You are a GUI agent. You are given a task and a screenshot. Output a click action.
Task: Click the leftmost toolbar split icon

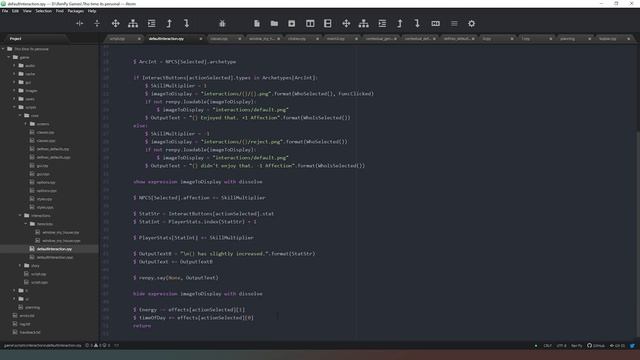pyautogui.click(x=80, y=24)
